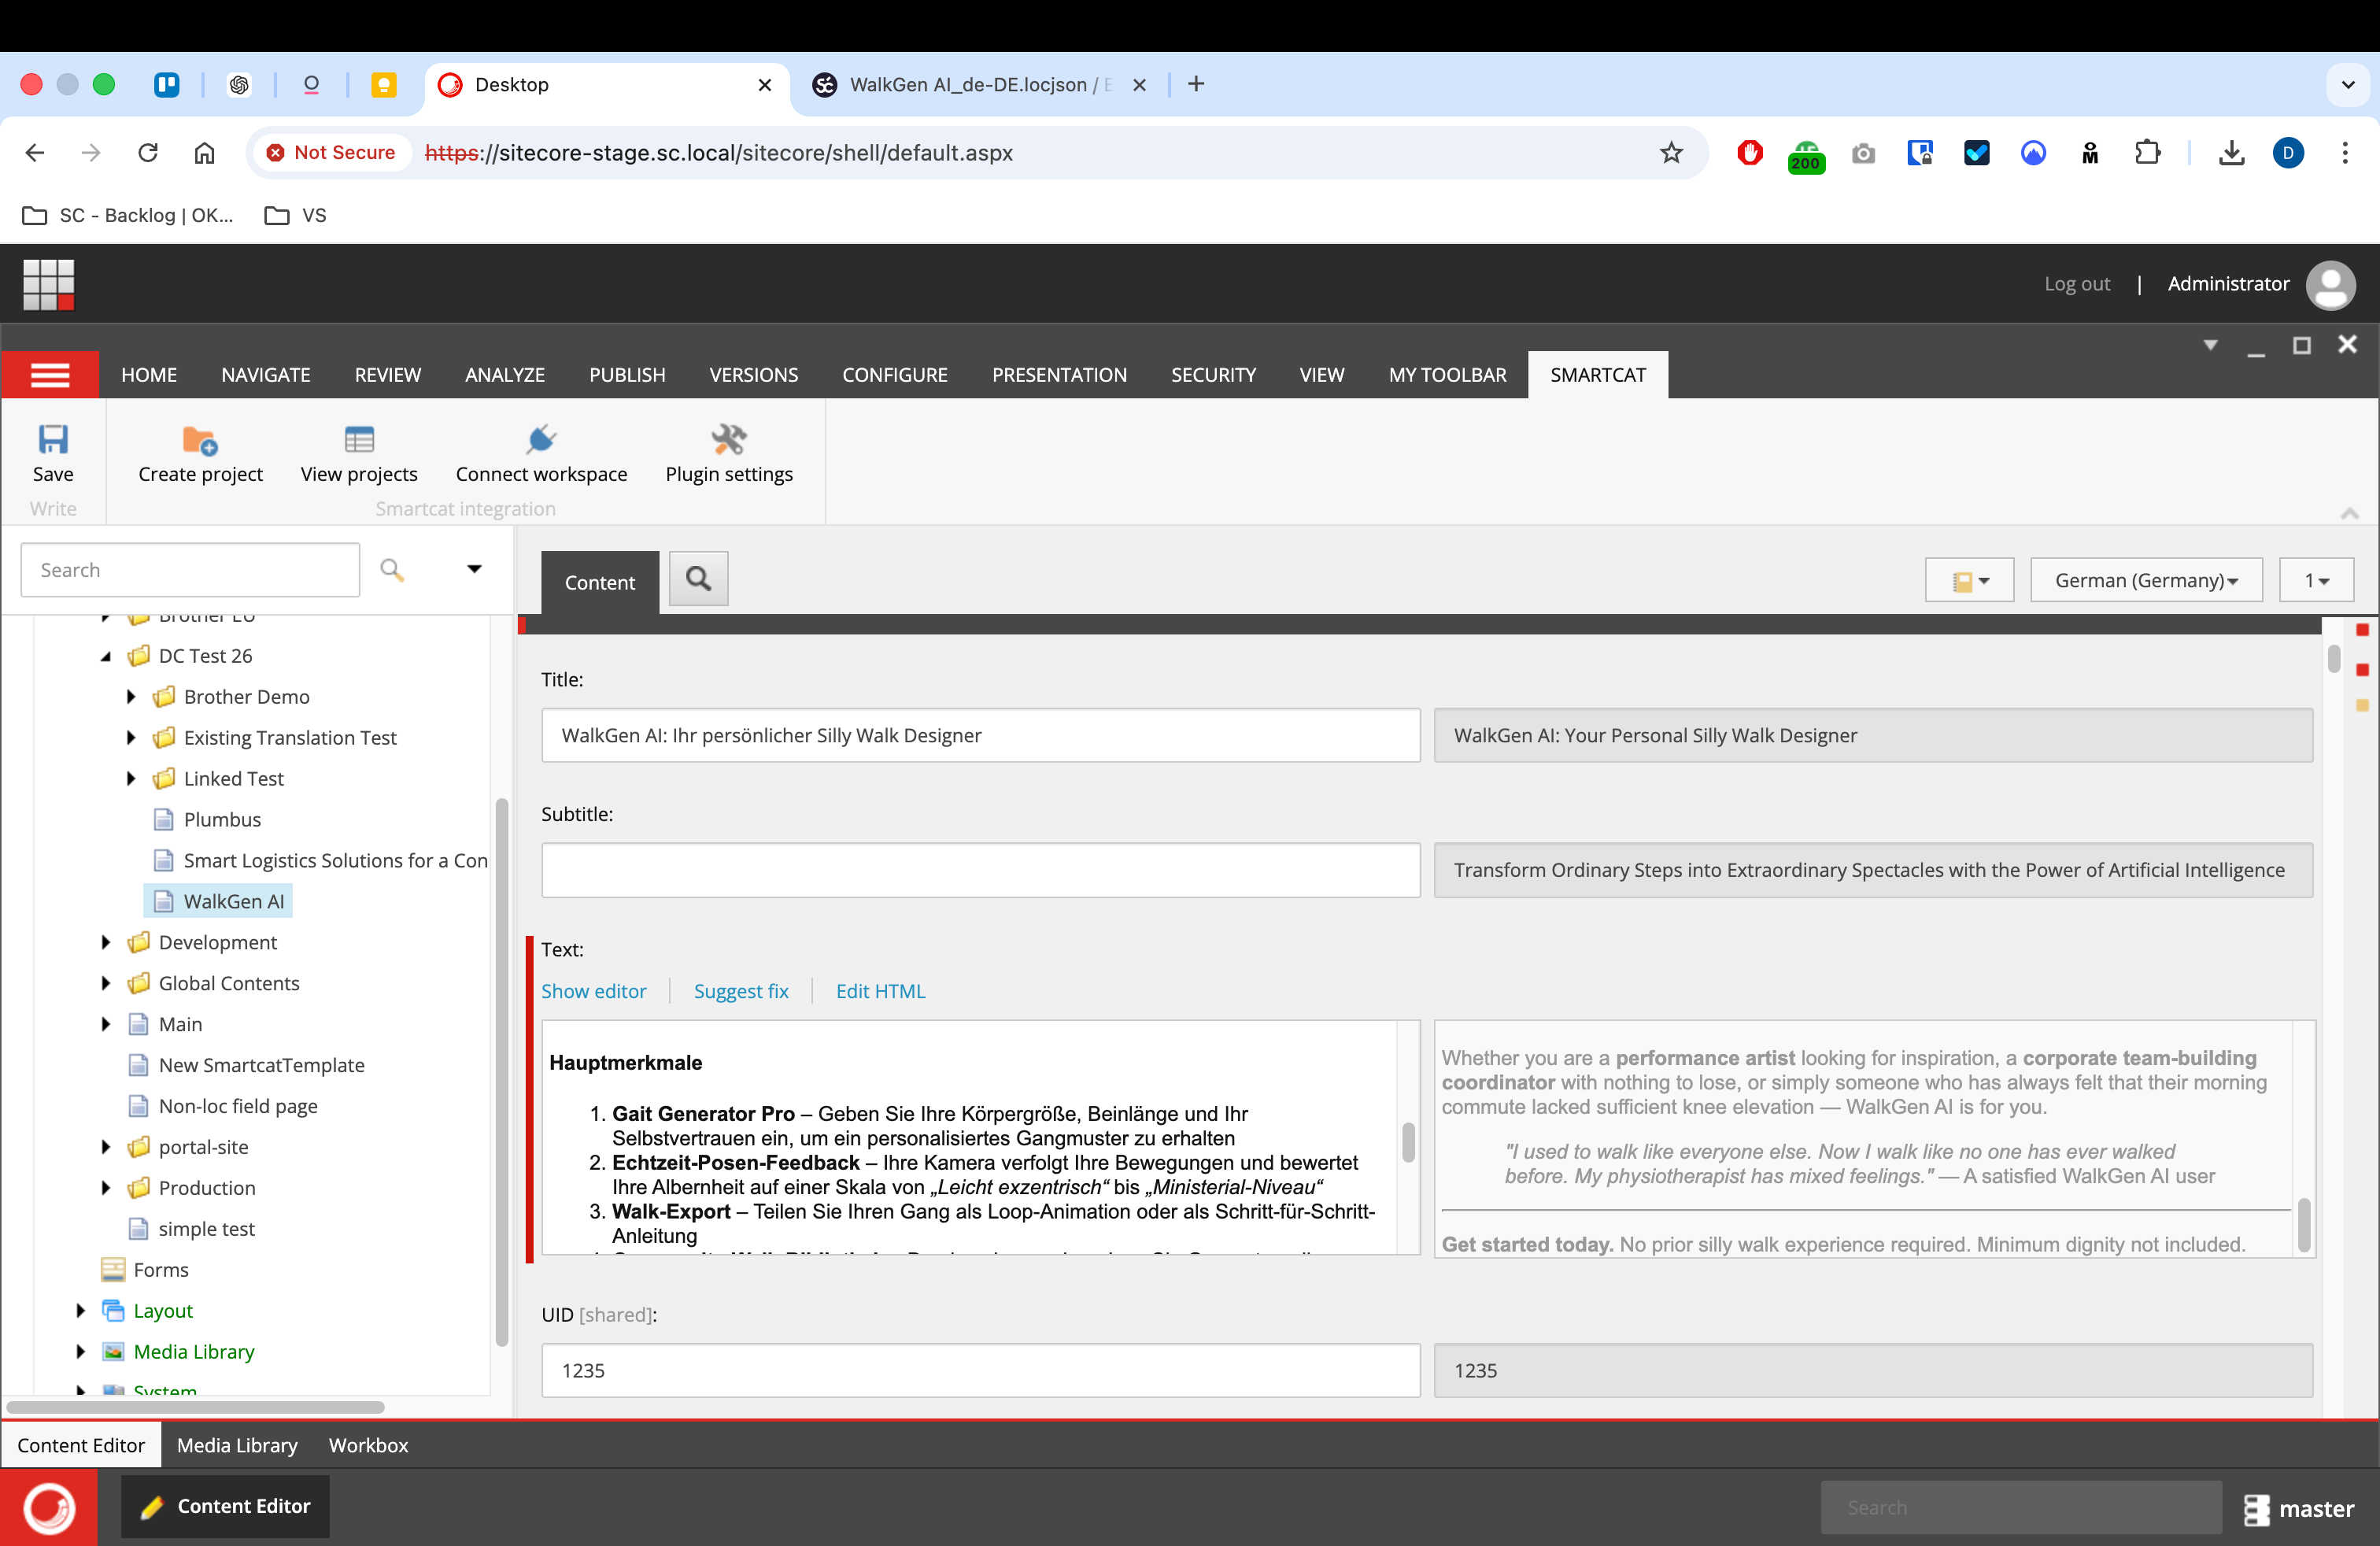Click Connect workspace plug icon
Viewport: 2380px width, 1546px height.
pyautogui.click(x=541, y=439)
